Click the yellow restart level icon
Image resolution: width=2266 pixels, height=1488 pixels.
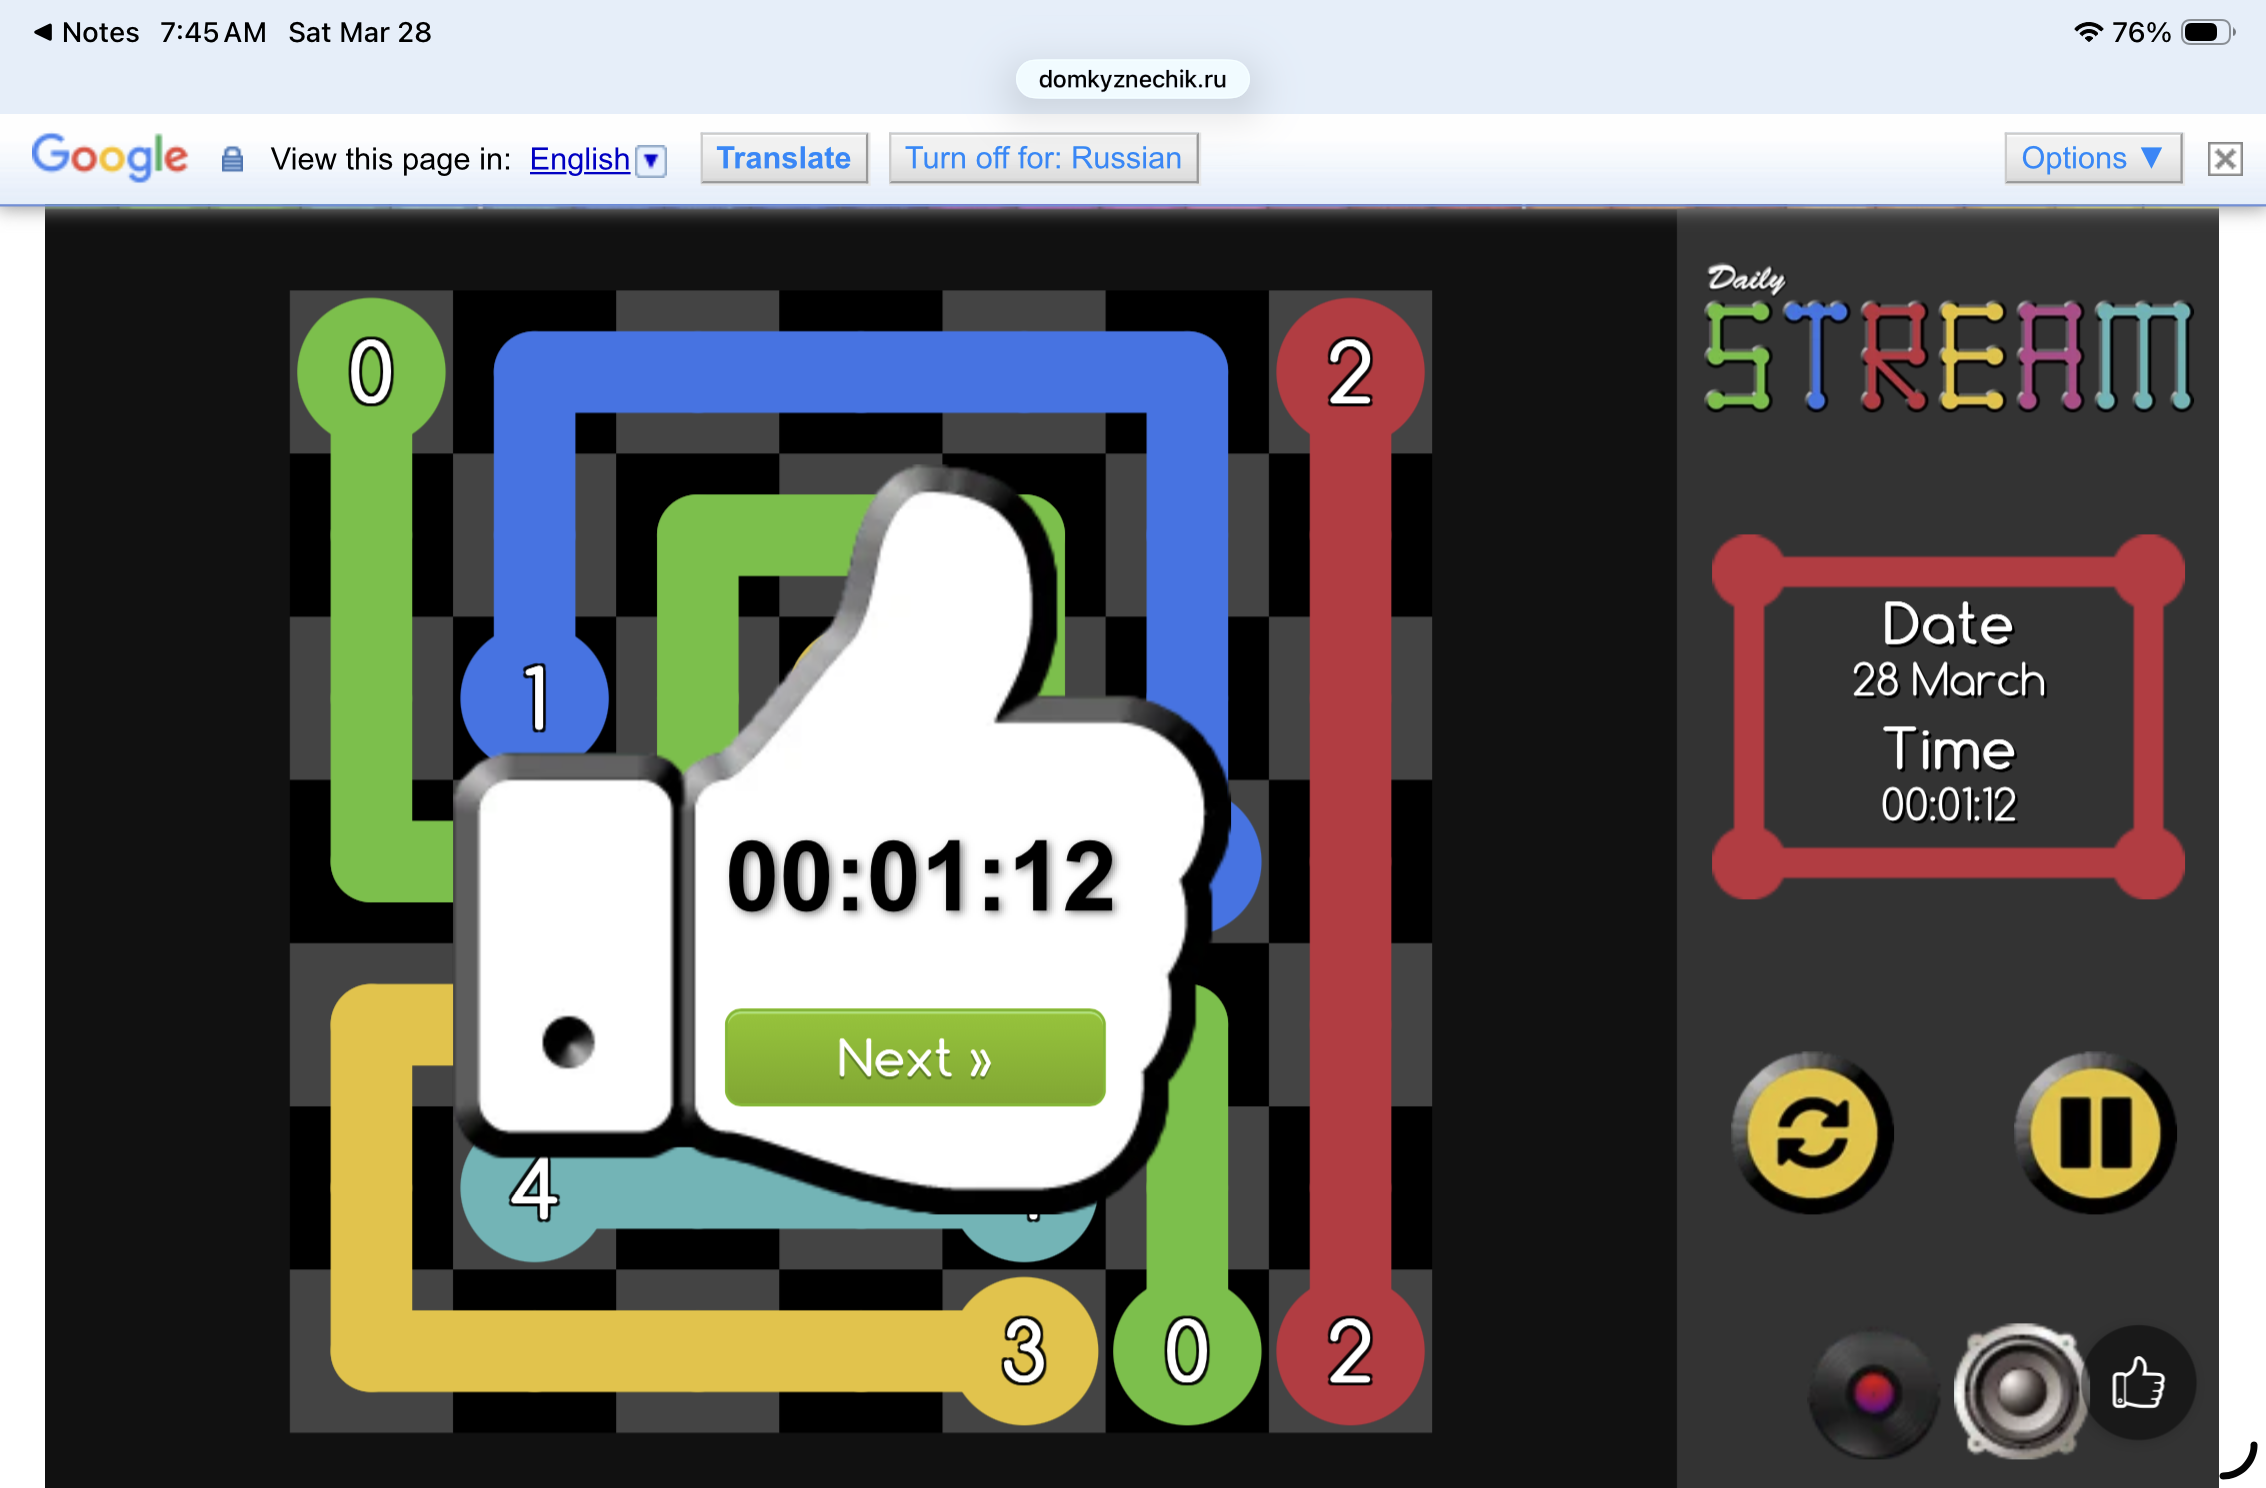(x=1812, y=1133)
